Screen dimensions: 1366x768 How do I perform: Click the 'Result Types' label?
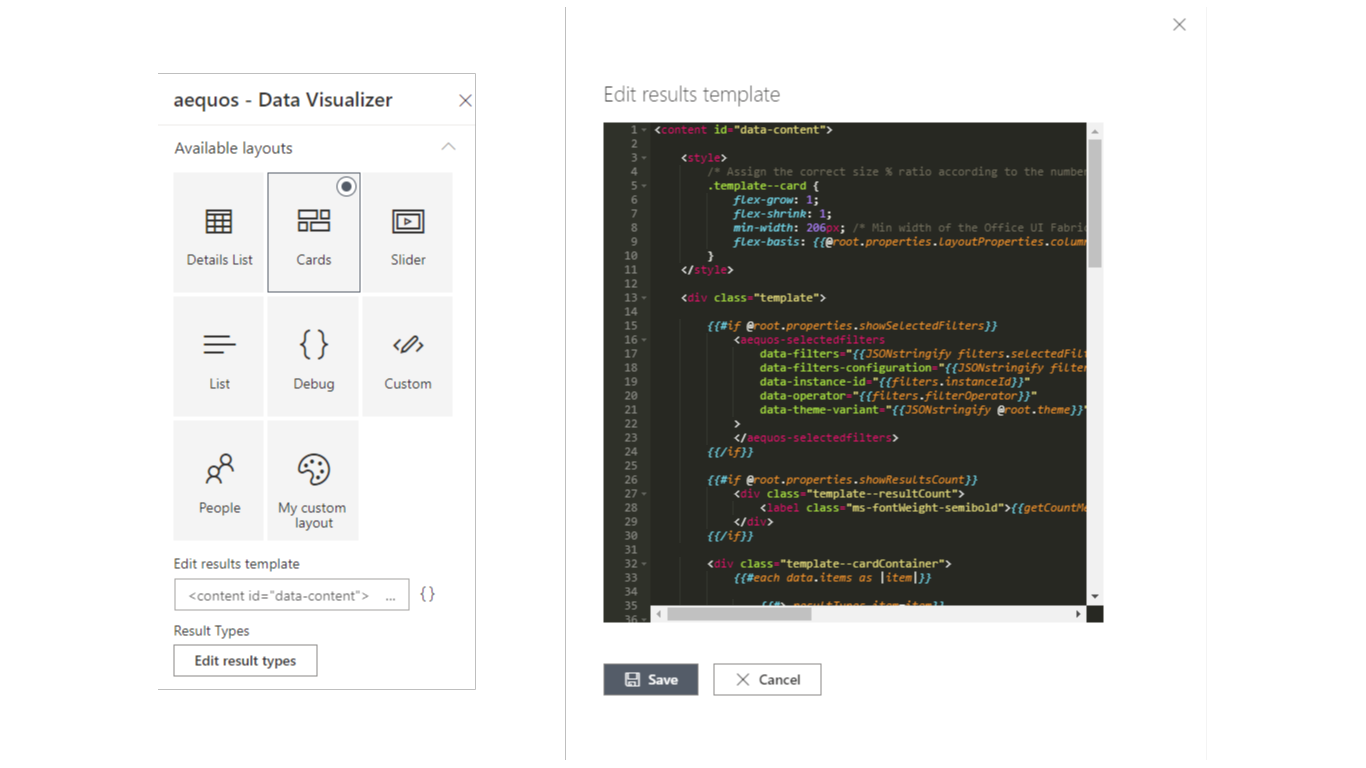(x=212, y=631)
